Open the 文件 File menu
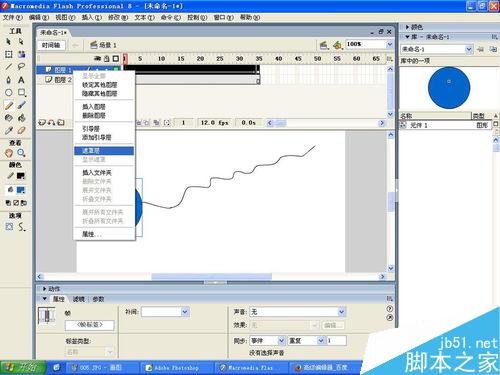 (x=12, y=17)
